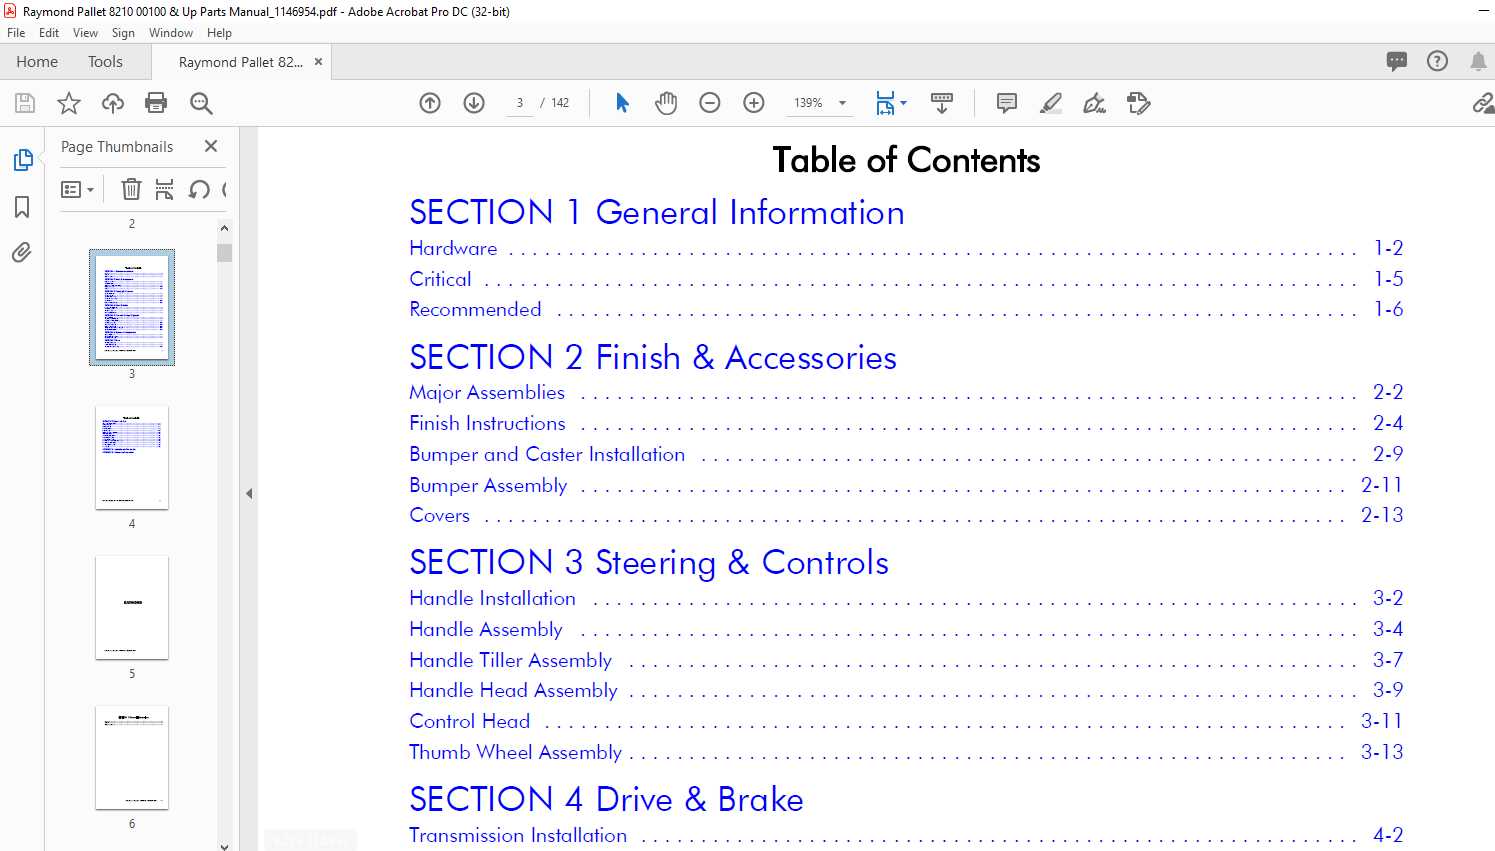Switch to the Home tab
This screenshot has width=1495, height=851.
[37, 62]
